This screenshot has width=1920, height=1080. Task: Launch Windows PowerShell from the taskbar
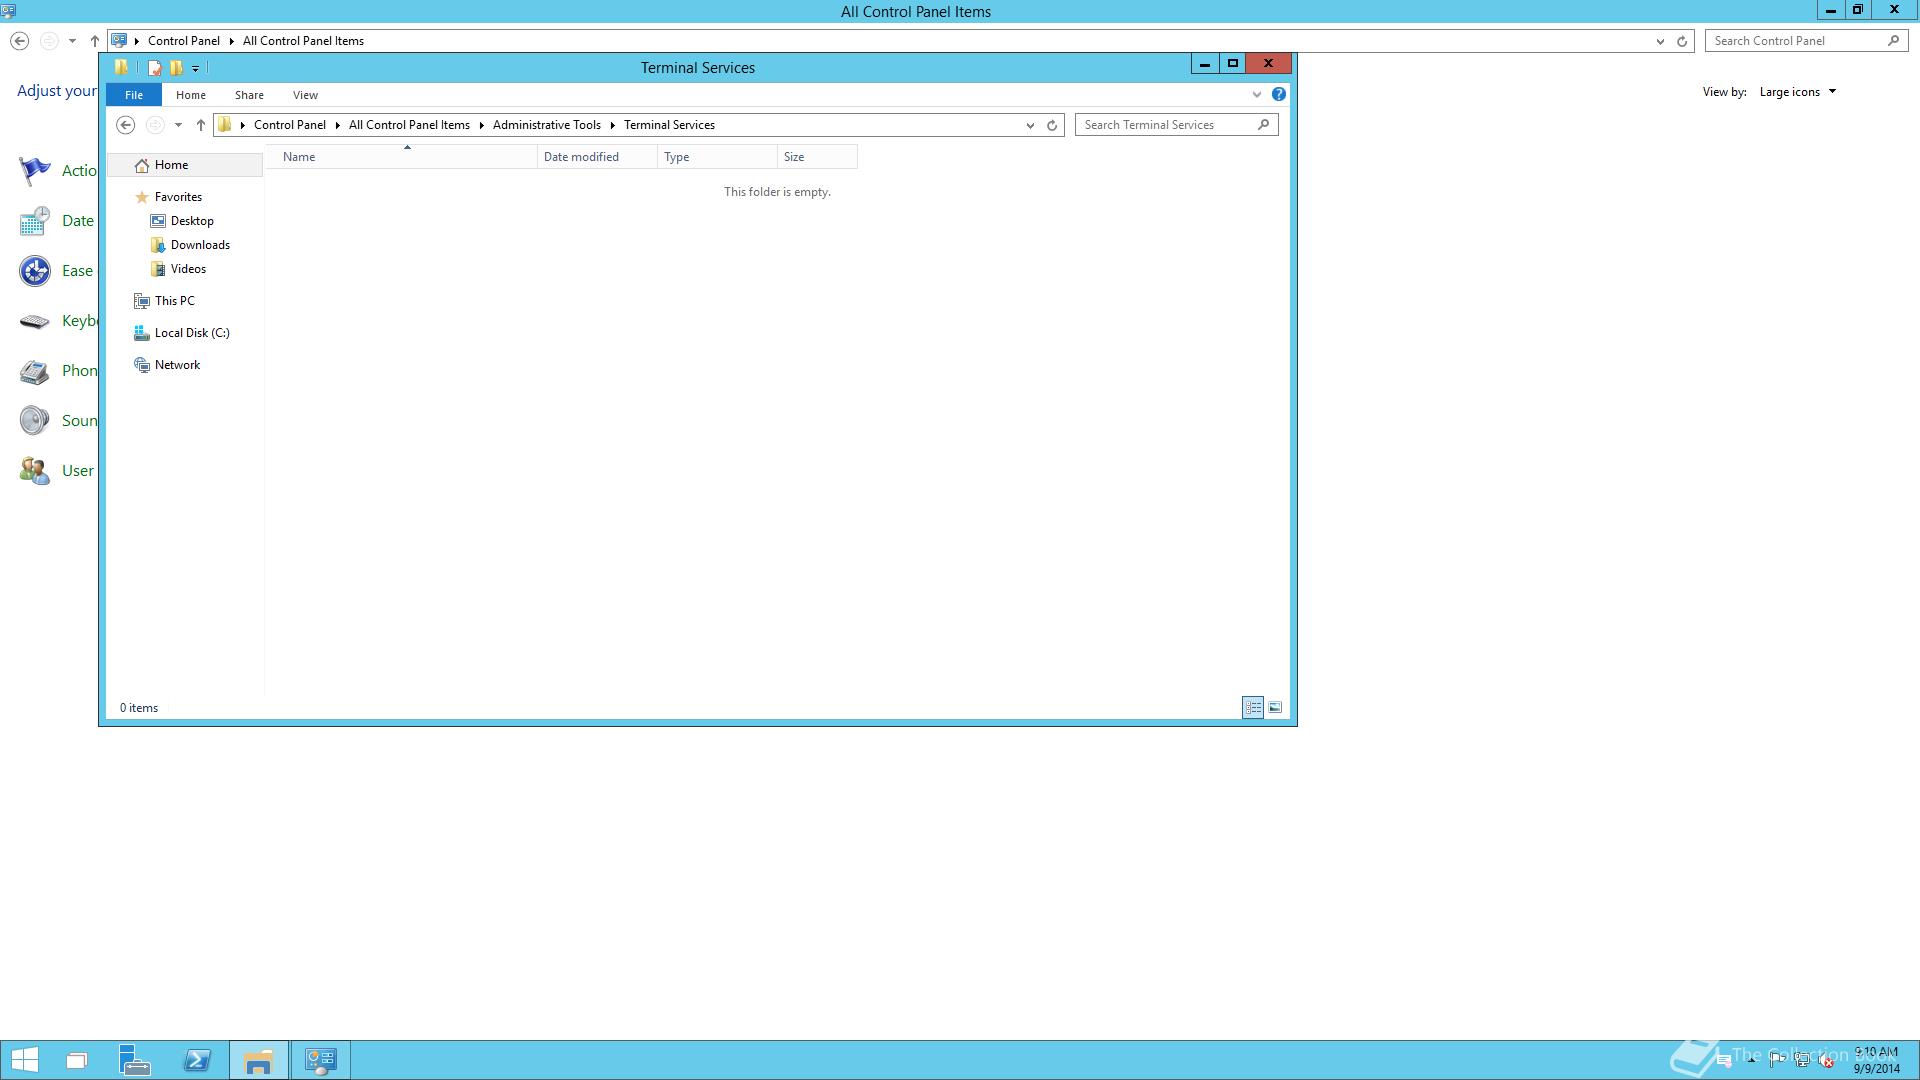[197, 1060]
